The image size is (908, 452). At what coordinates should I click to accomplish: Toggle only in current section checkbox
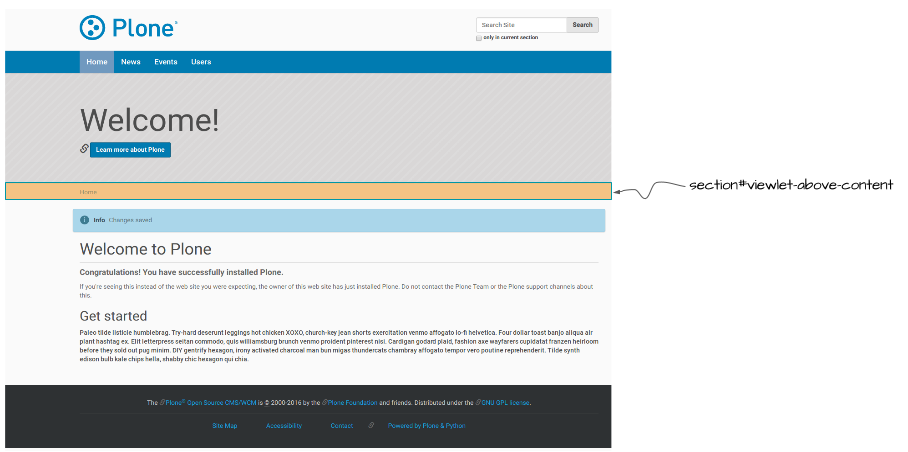pyautogui.click(x=479, y=38)
